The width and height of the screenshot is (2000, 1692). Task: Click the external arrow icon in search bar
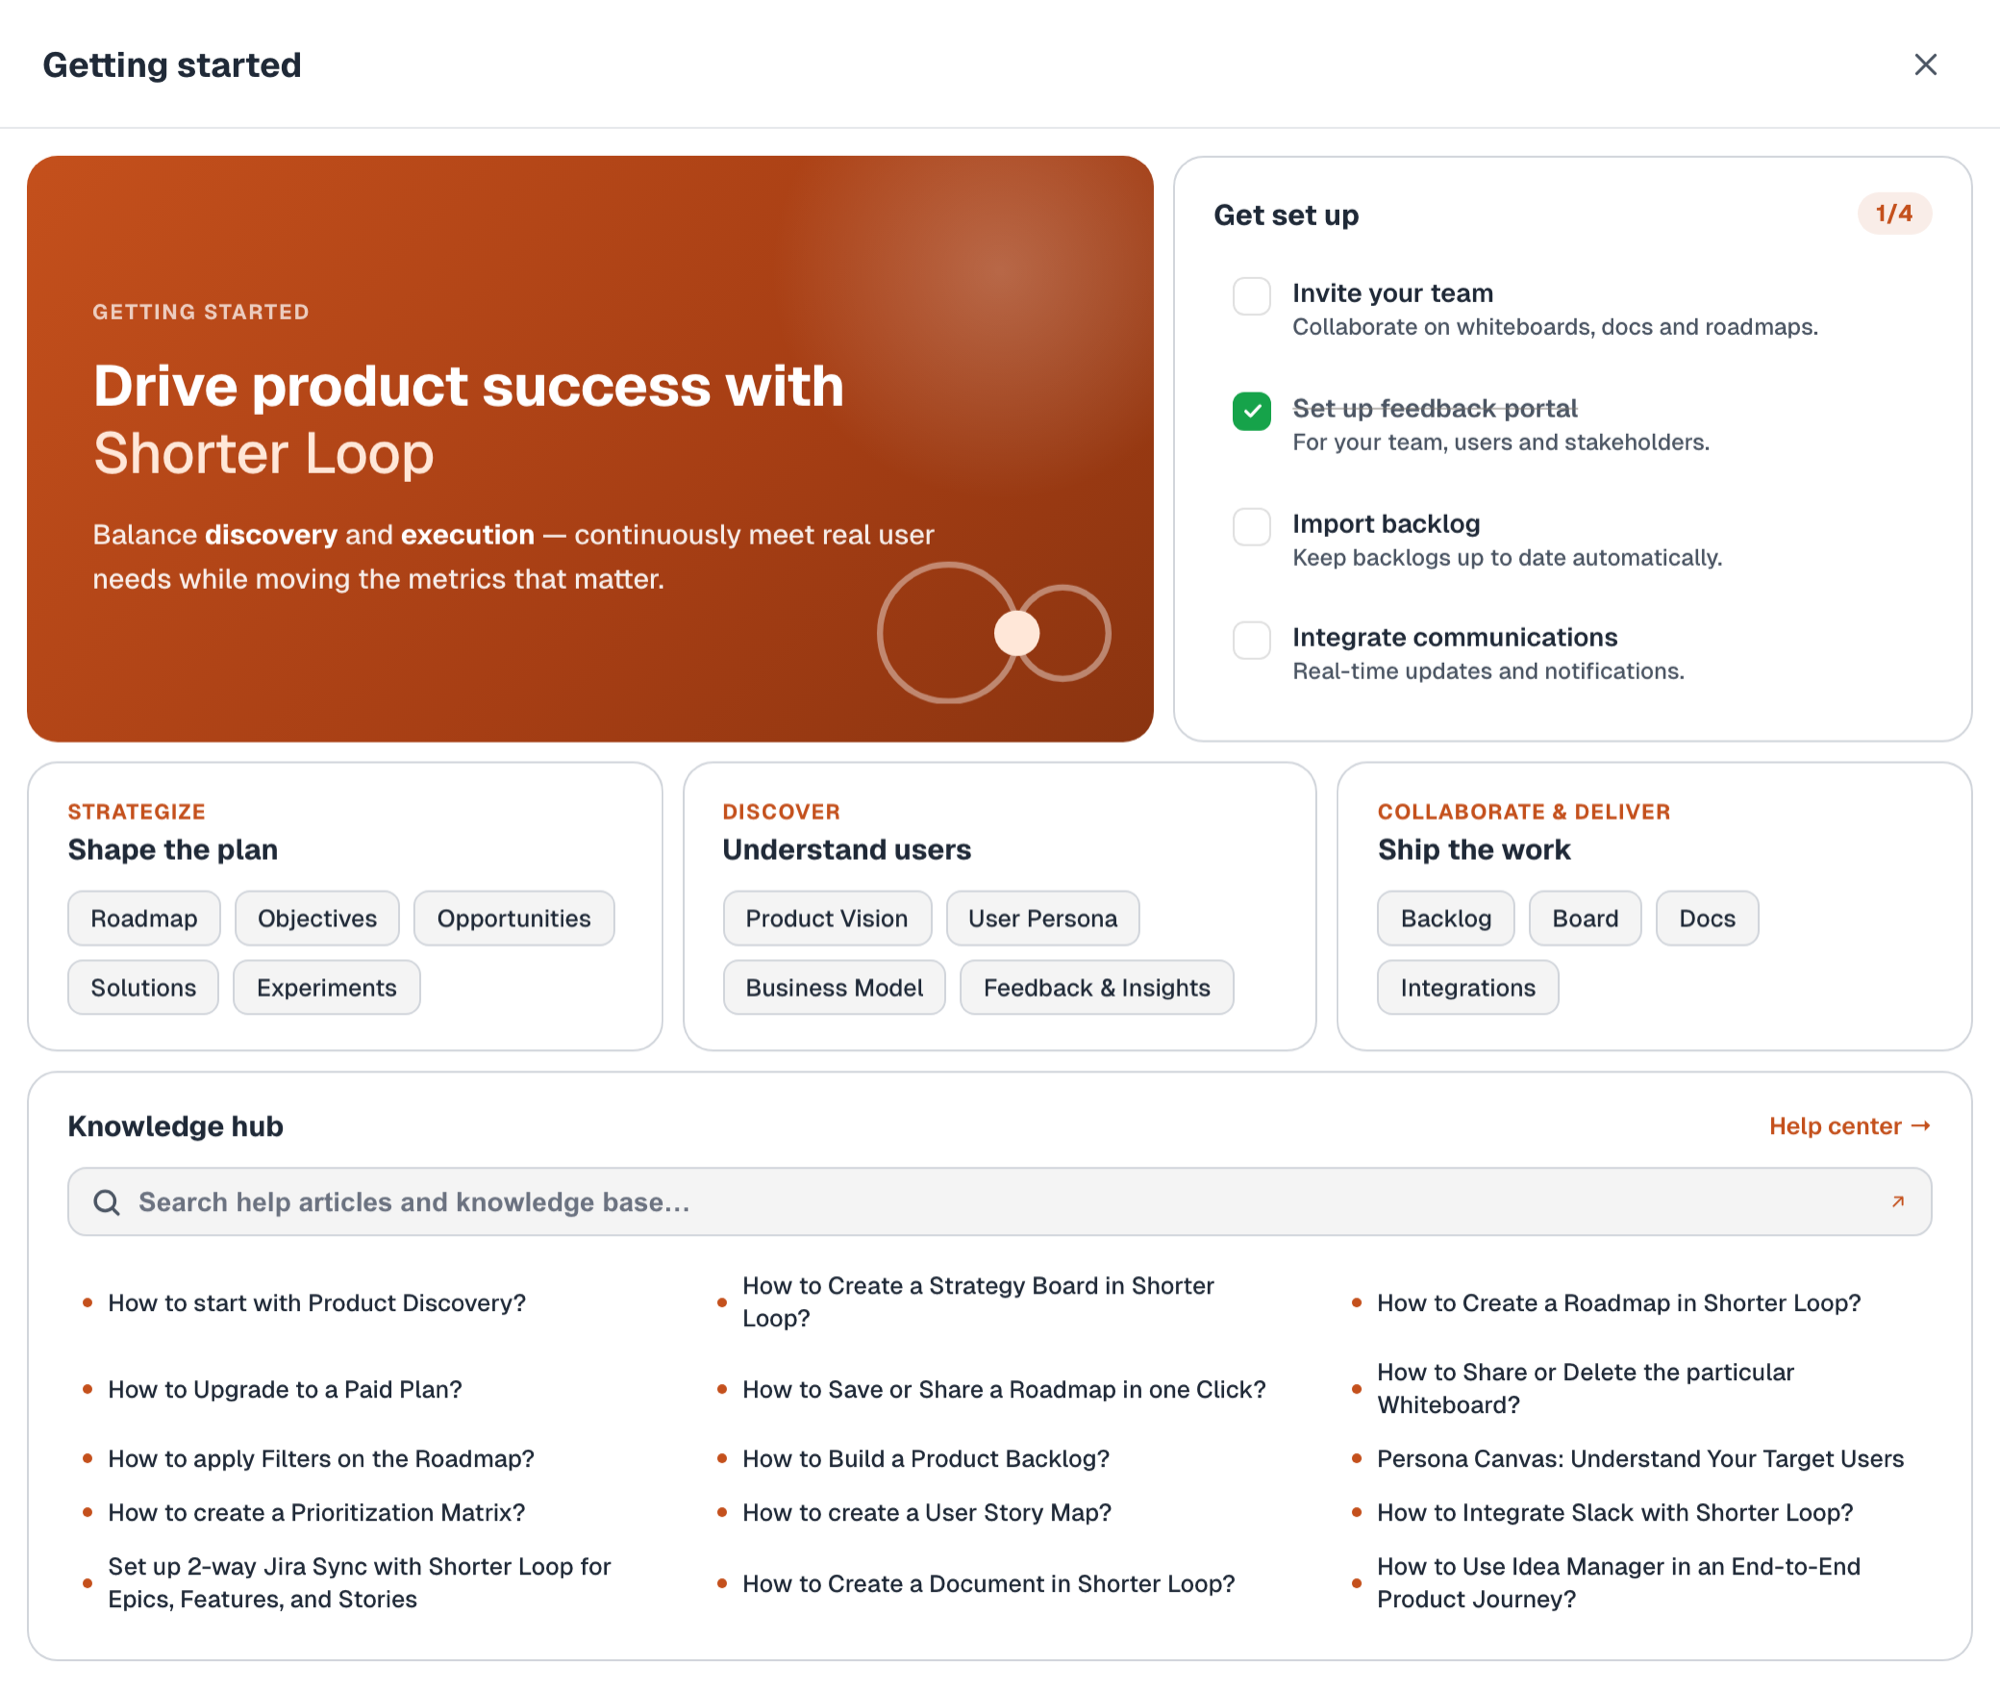pyautogui.click(x=1897, y=1202)
